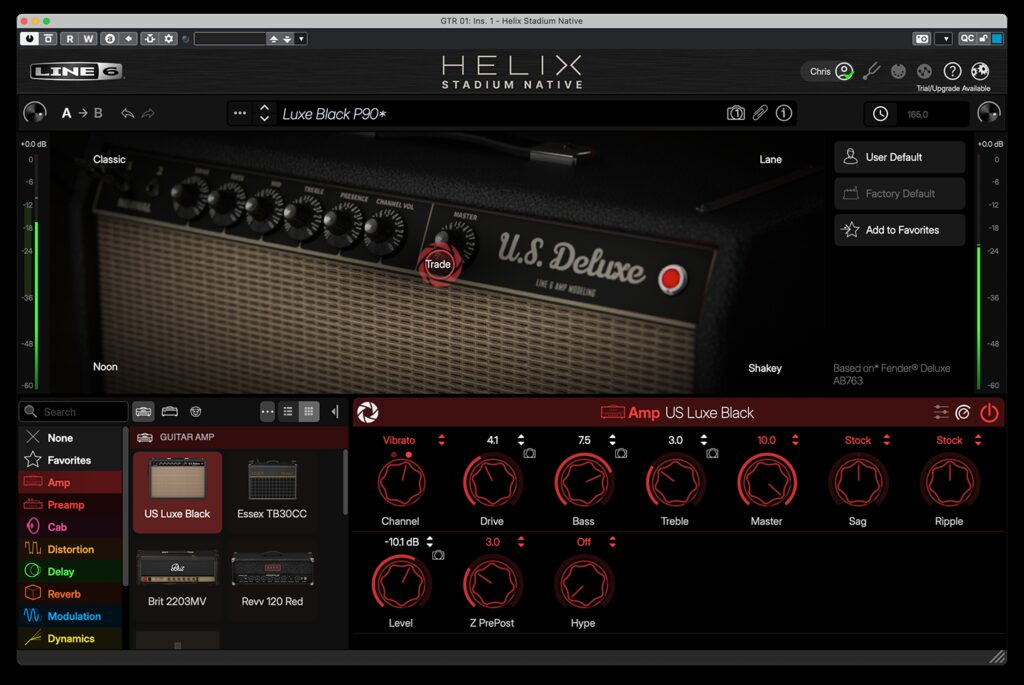Select the Cab category
The width and height of the screenshot is (1024, 685).
pos(71,527)
